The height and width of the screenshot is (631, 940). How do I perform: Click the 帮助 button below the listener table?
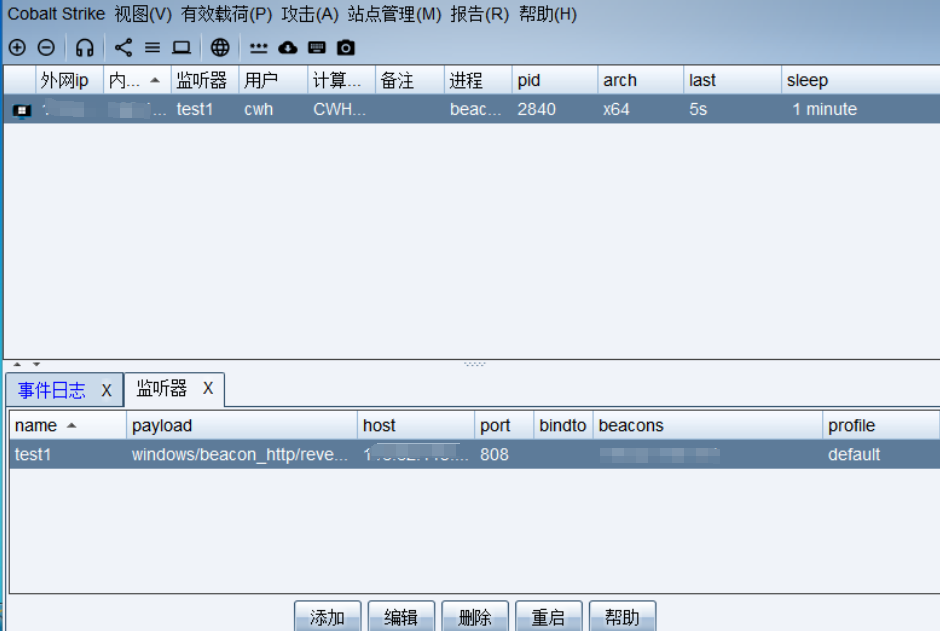point(622,617)
